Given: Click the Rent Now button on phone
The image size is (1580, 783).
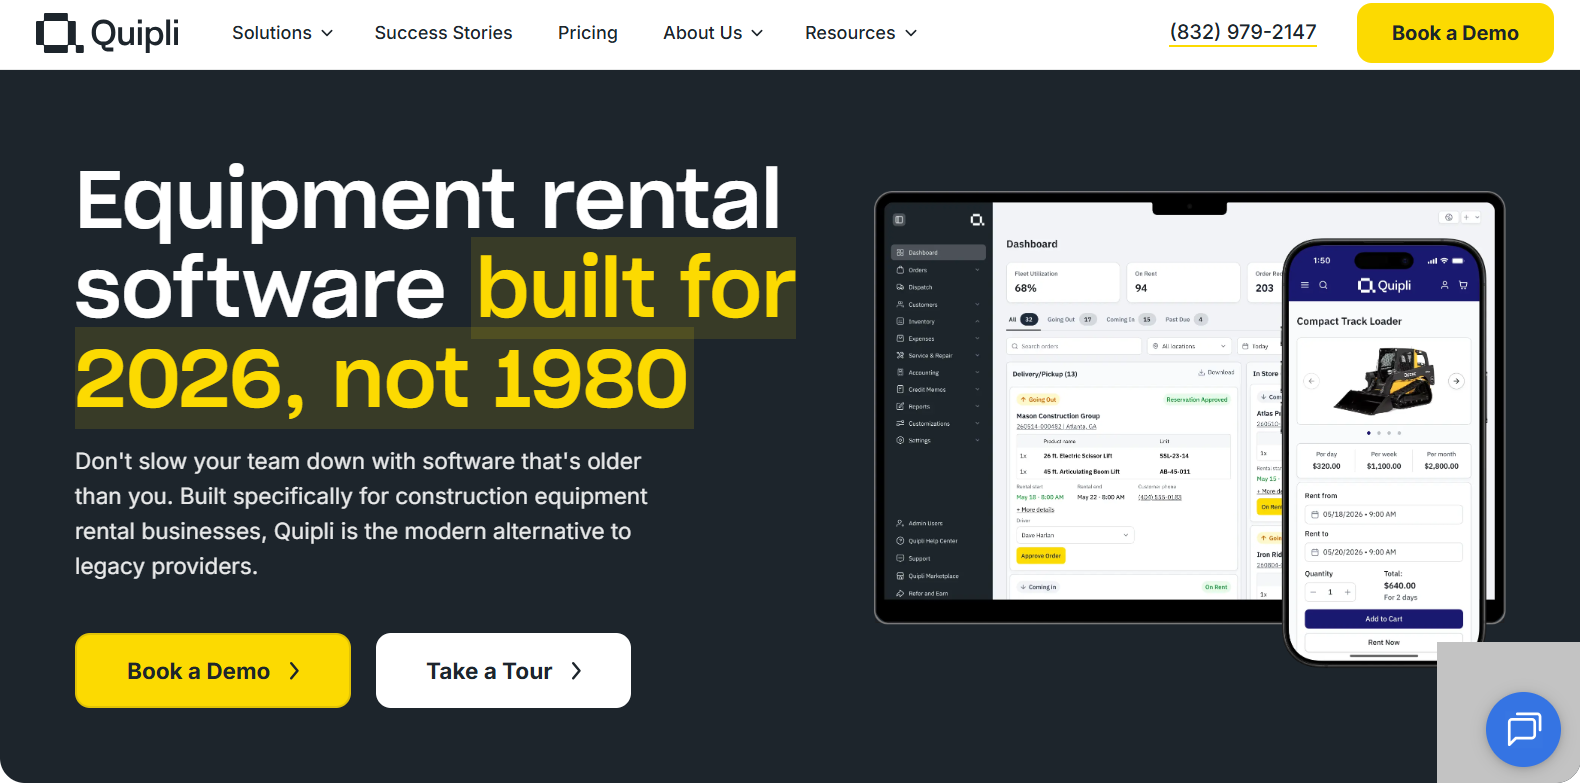Looking at the screenshot, I should [1384, 642].
